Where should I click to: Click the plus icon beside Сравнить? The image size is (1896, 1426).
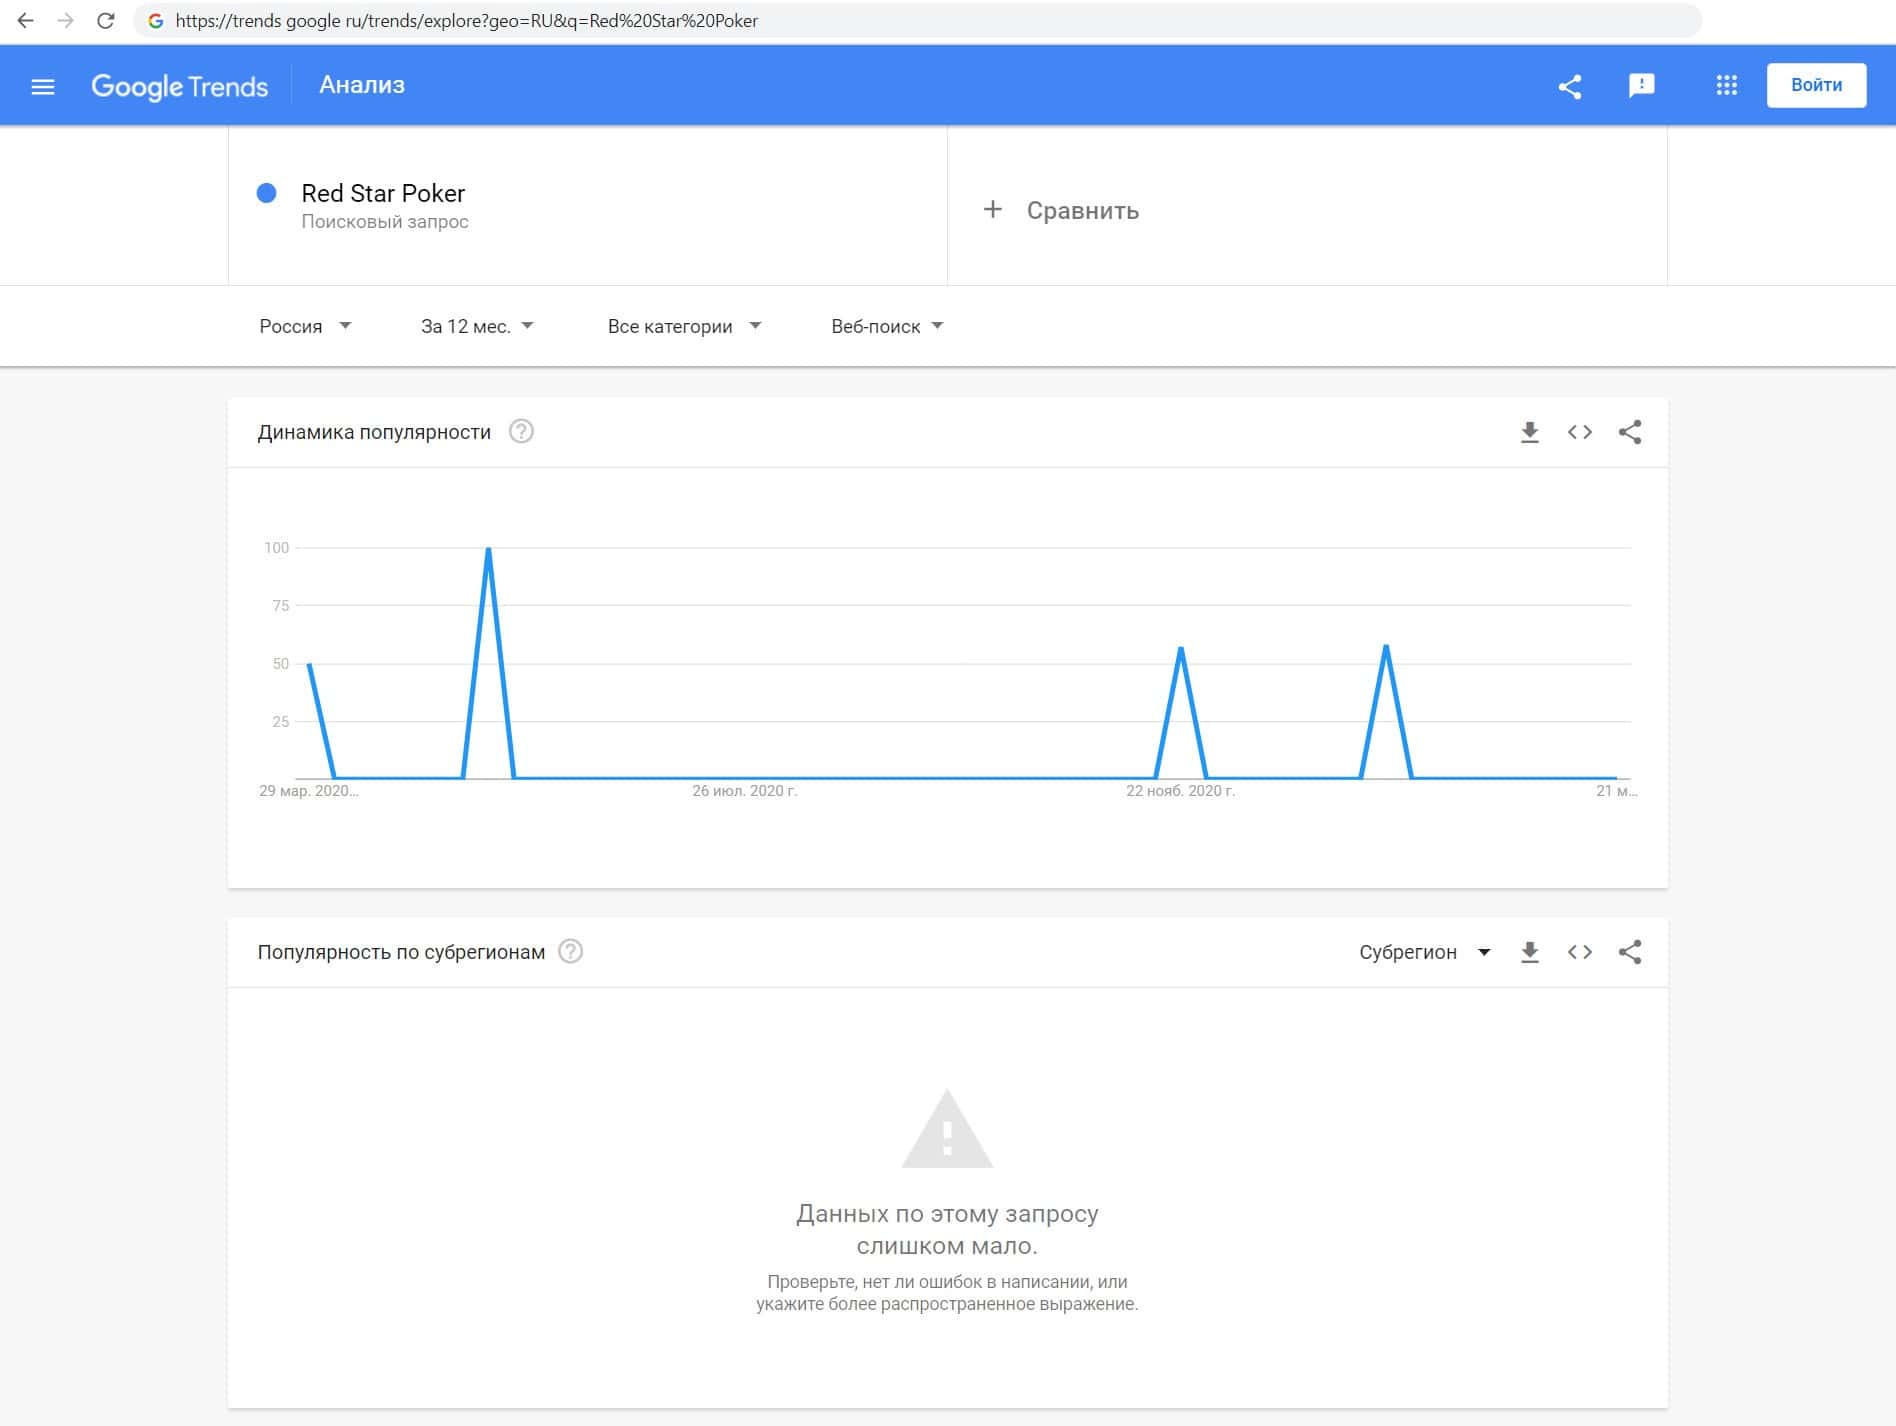(x=992, y=209)
